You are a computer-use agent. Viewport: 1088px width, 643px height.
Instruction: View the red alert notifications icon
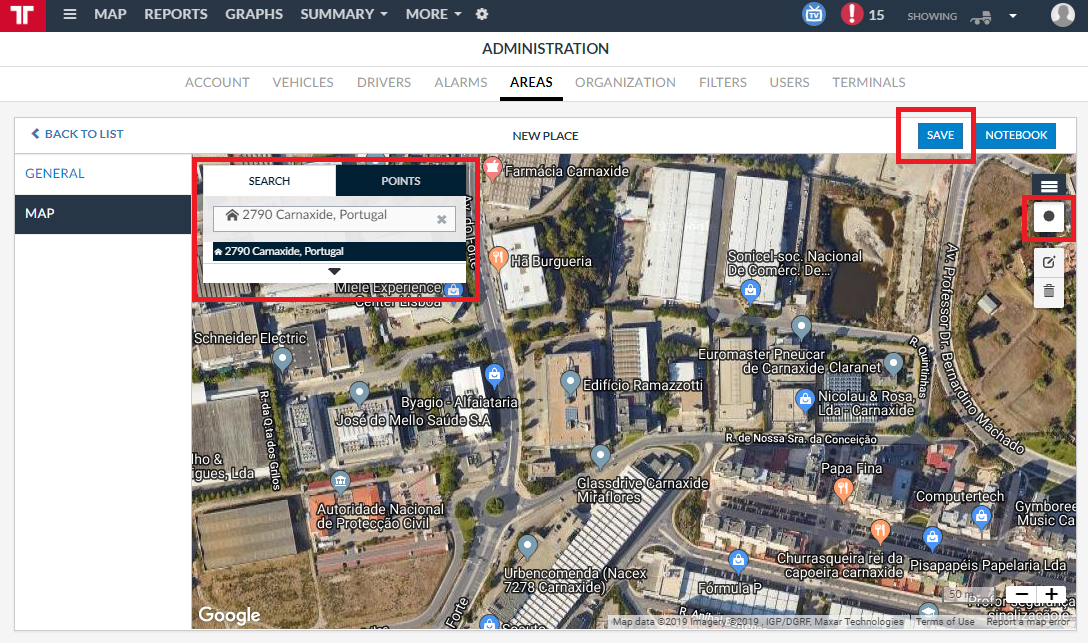point(852,14)
